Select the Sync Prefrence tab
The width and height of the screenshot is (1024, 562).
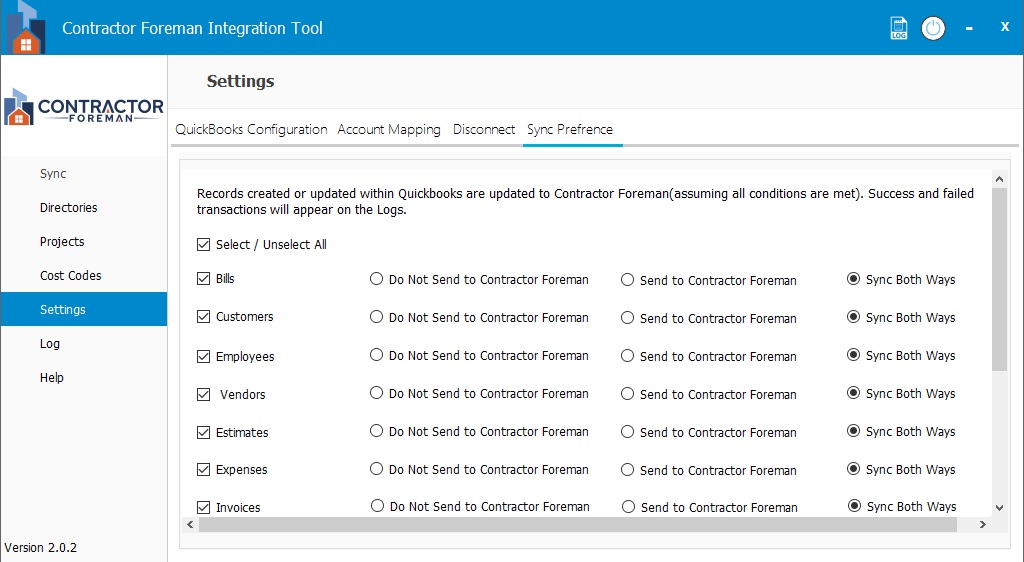point(570,129)
